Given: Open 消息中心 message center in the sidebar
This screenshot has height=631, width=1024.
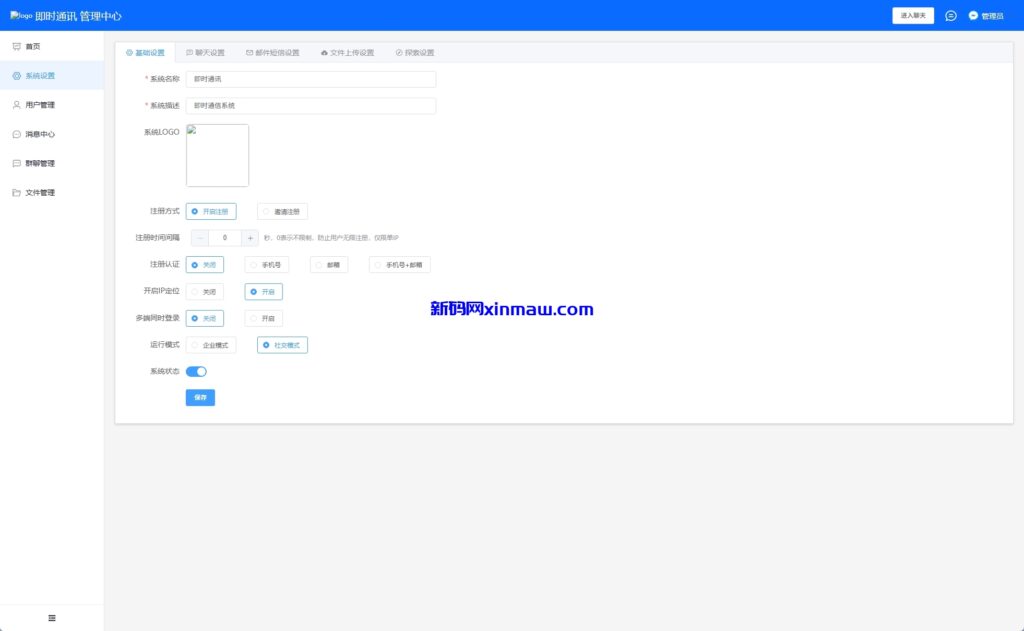Looking at the screenshot, I should (39, 134).
